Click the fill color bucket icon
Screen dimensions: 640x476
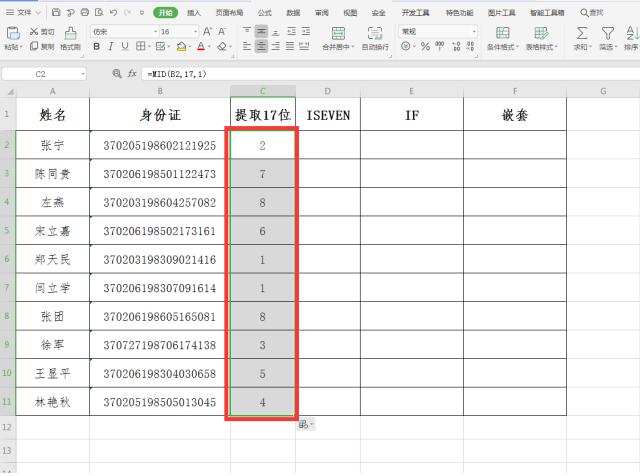point(181,47)
